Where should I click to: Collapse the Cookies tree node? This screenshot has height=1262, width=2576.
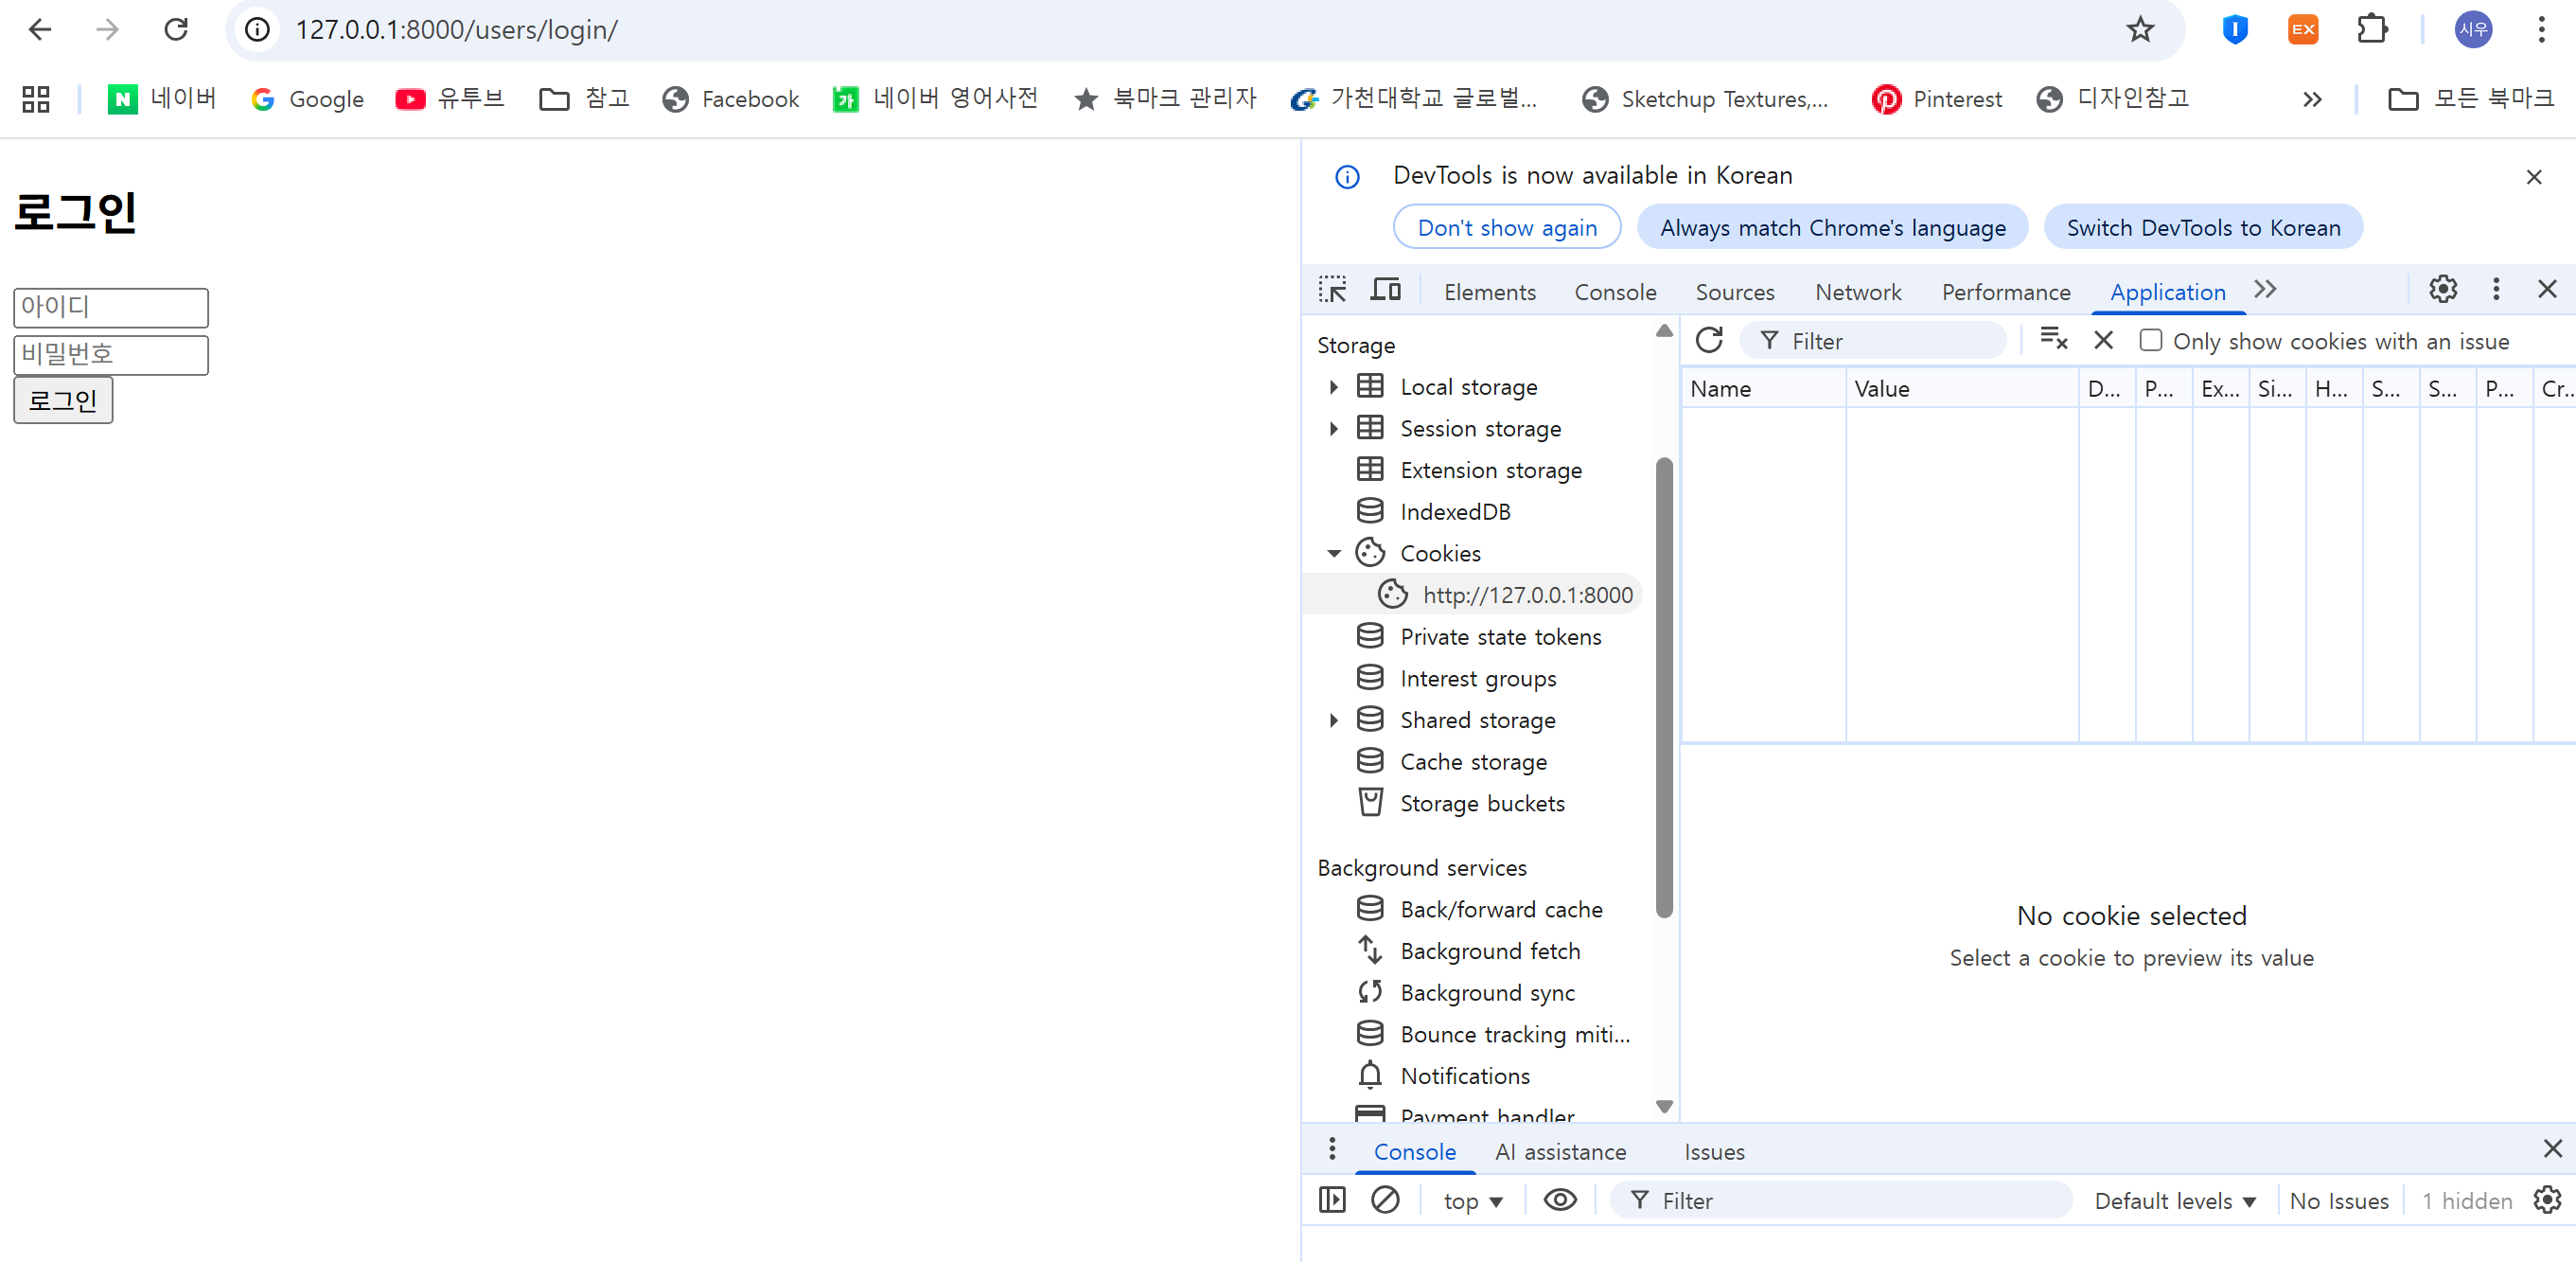click(1333, 554)
